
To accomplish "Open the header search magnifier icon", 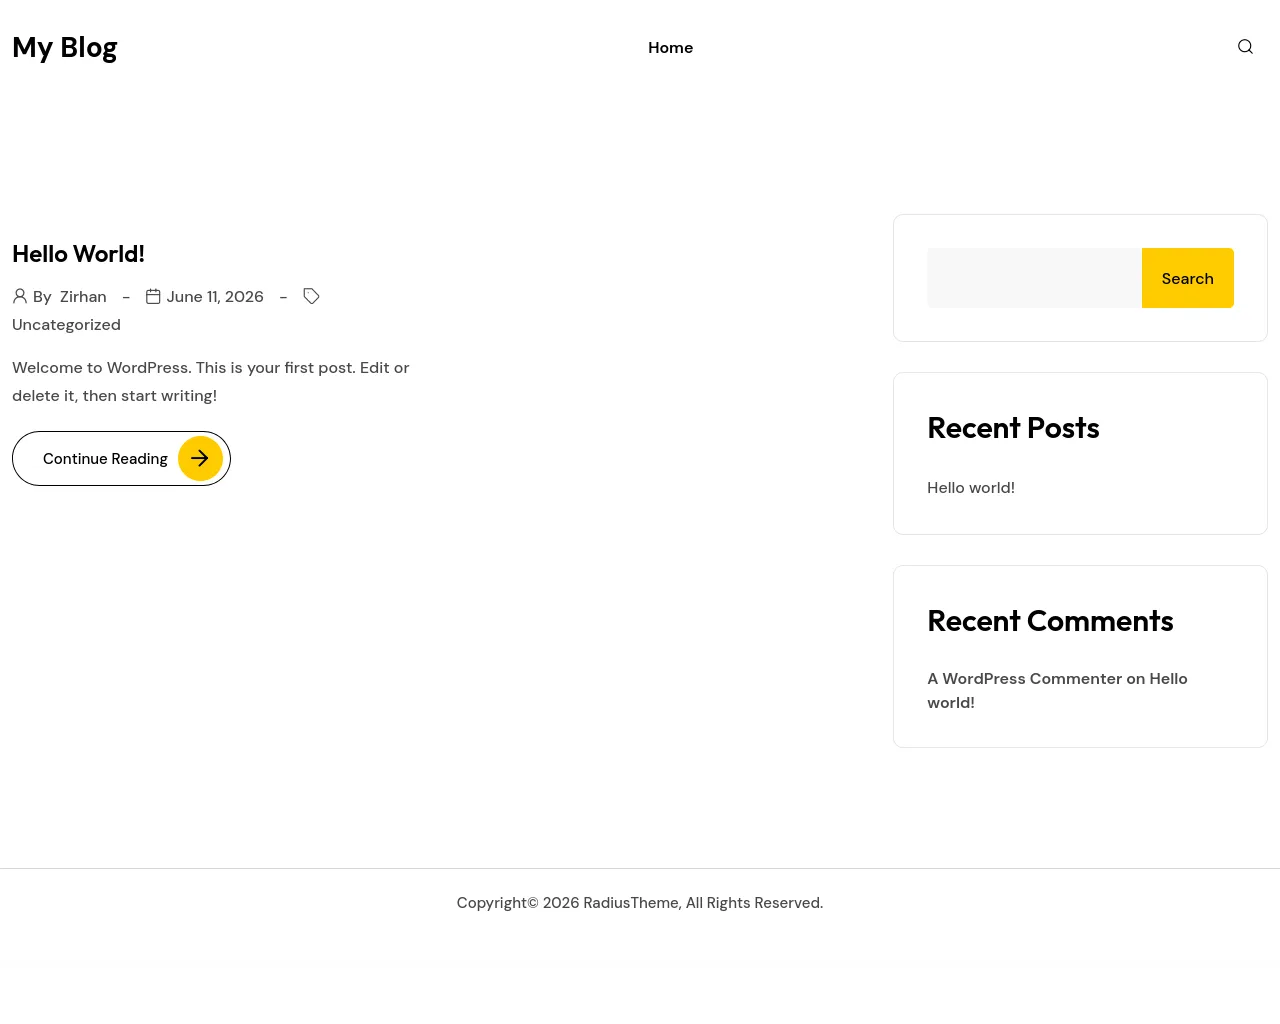I will pyautogui.click(x=1245, y=47).
